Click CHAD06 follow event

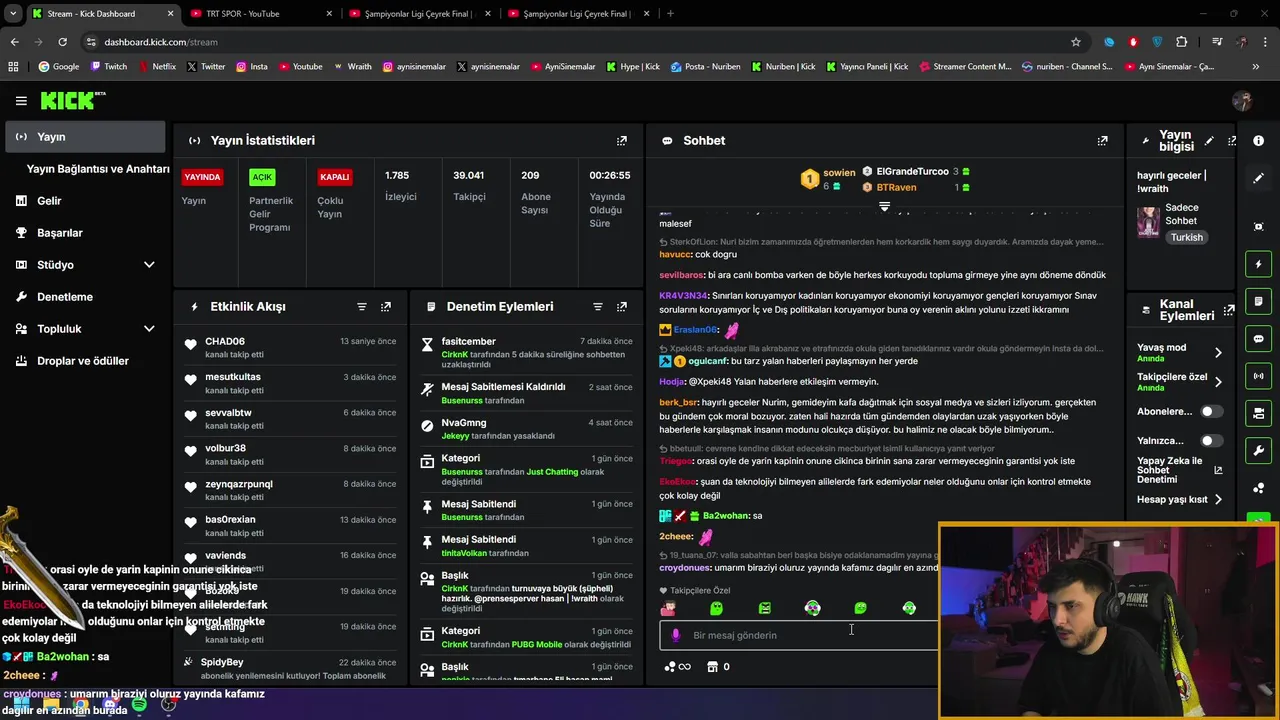(290, 347)
